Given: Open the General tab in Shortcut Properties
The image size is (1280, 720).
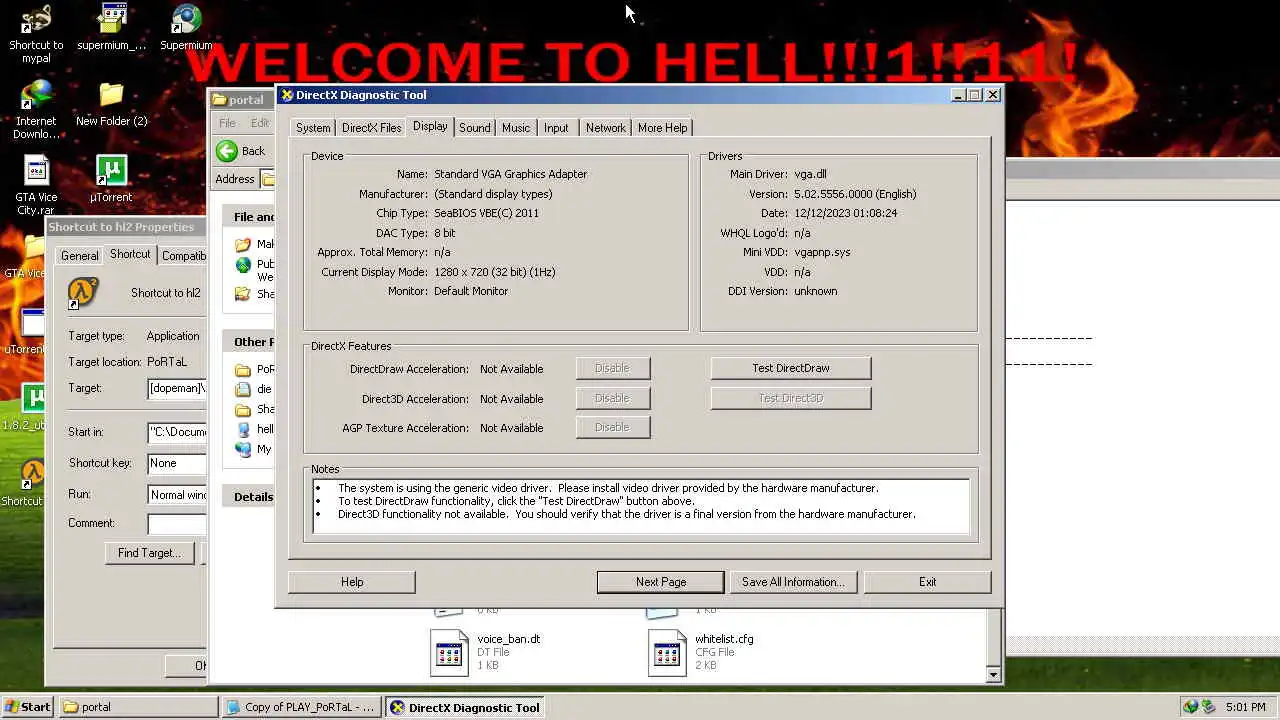Looking at the screenshot, I should coord(79,256).
